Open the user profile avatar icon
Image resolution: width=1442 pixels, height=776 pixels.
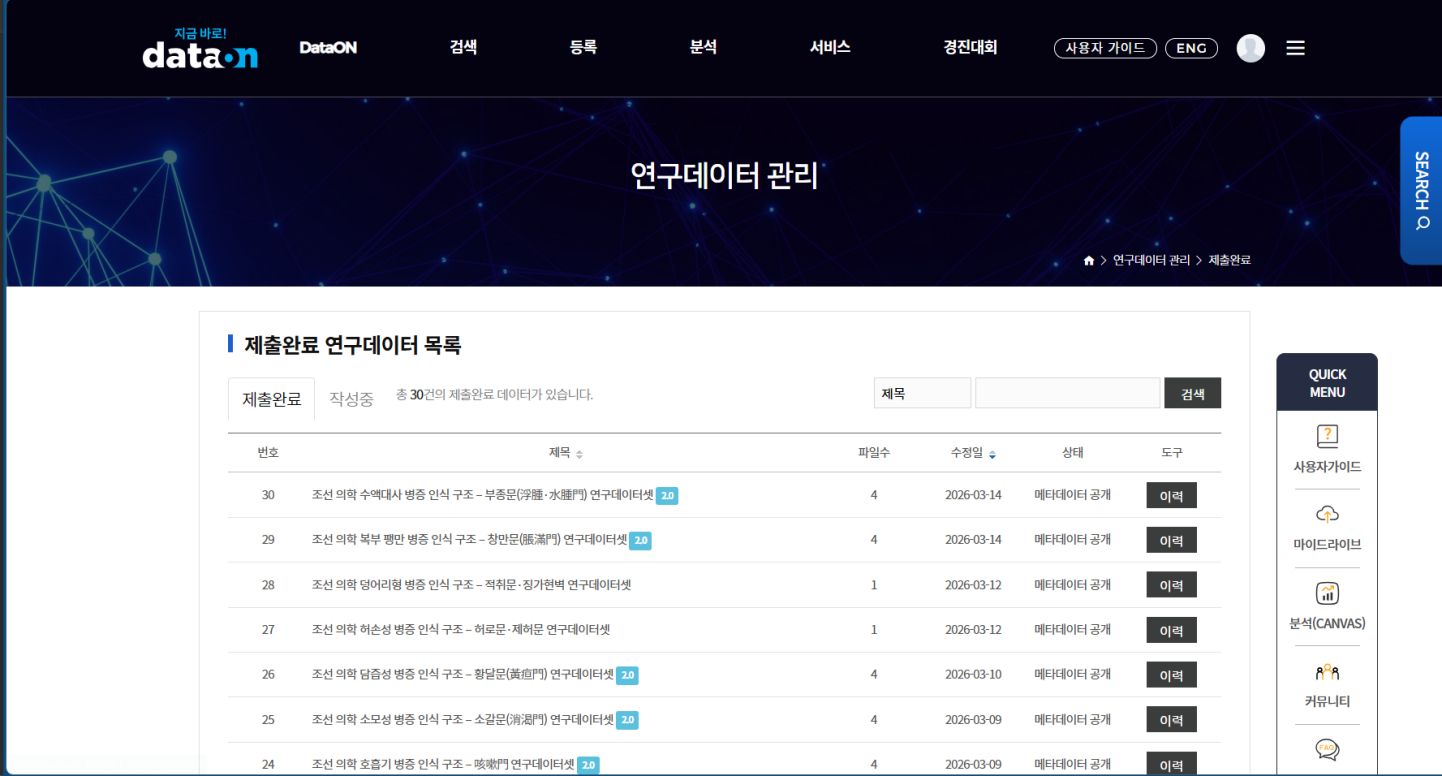[x=1250, y=47]
